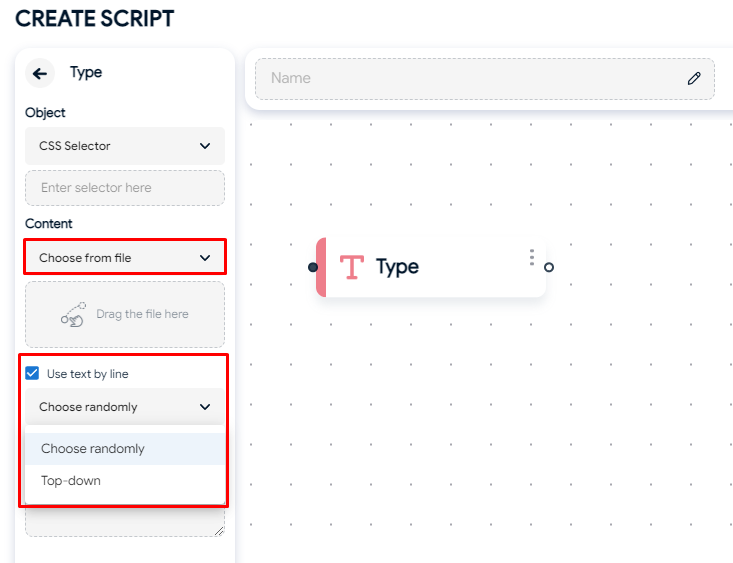Click the back arrow icon beside Type

pos(40,73)
